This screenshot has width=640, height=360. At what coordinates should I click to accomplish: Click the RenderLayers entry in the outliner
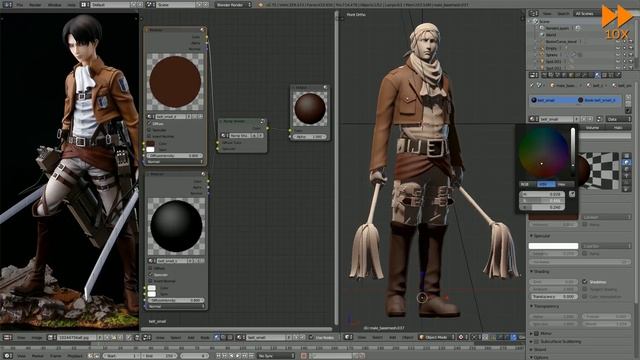pos(557,28)
